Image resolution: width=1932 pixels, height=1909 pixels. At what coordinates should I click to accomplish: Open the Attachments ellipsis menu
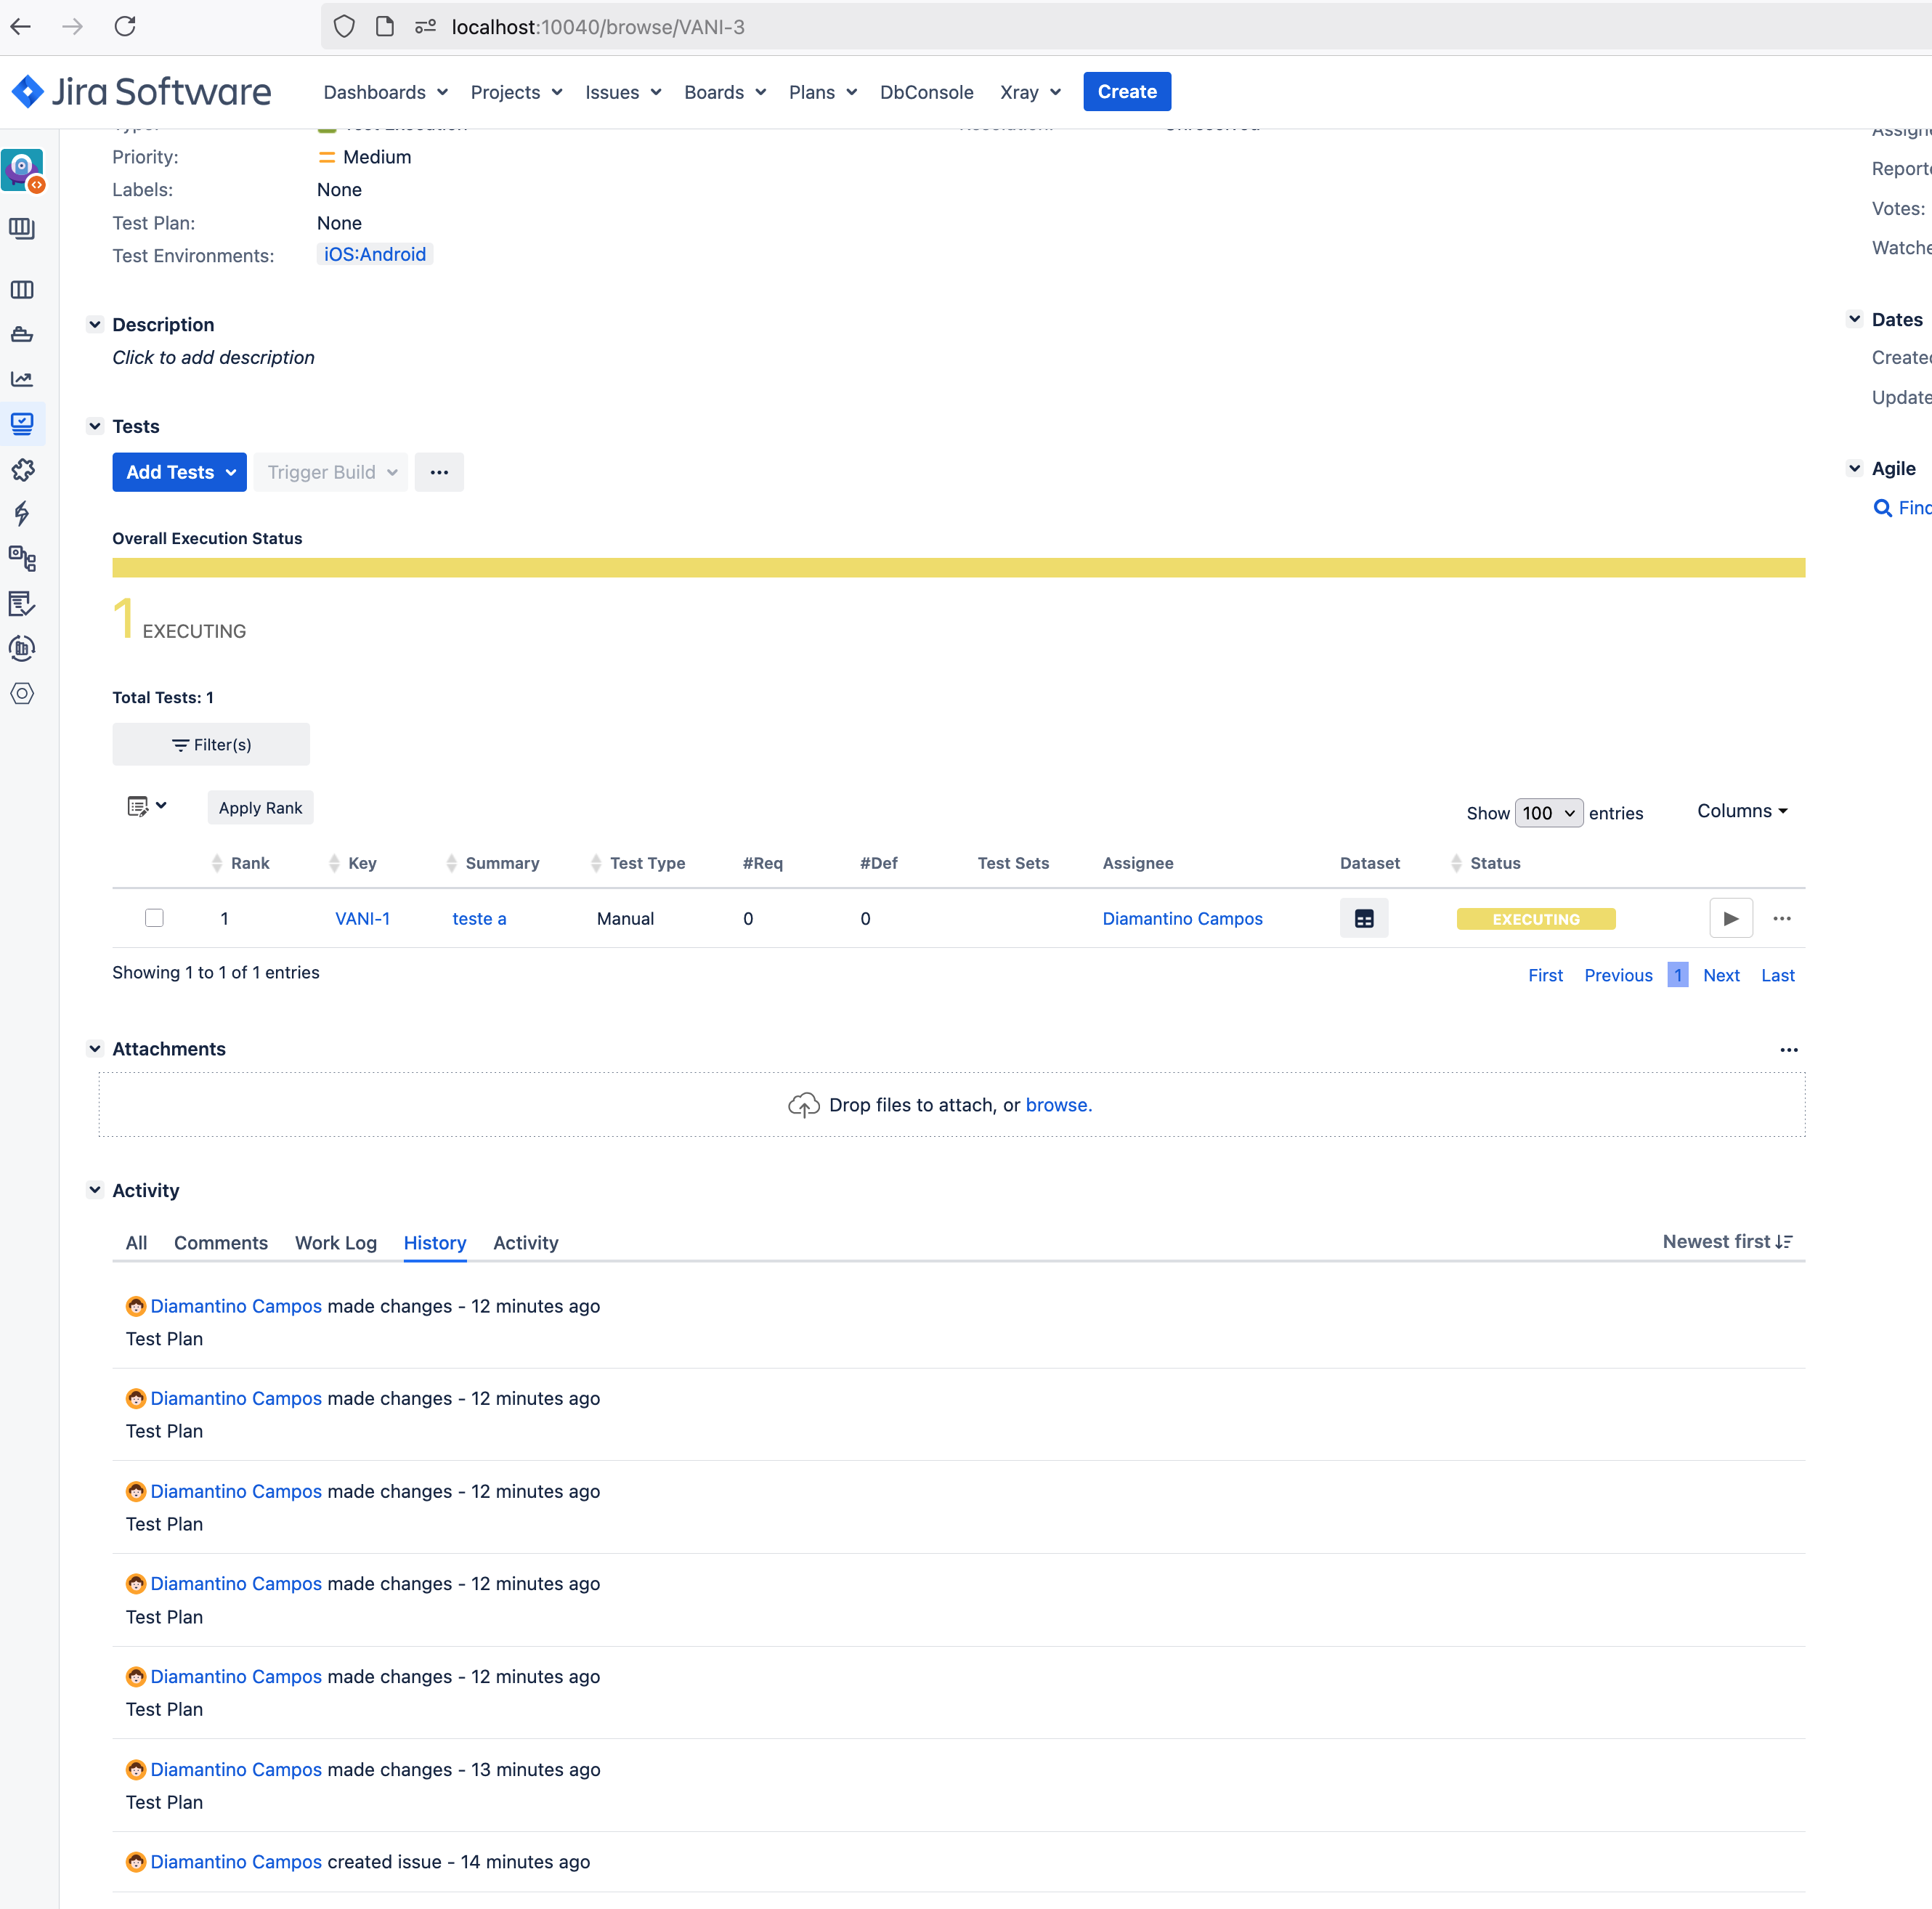pos(1788,1049)
